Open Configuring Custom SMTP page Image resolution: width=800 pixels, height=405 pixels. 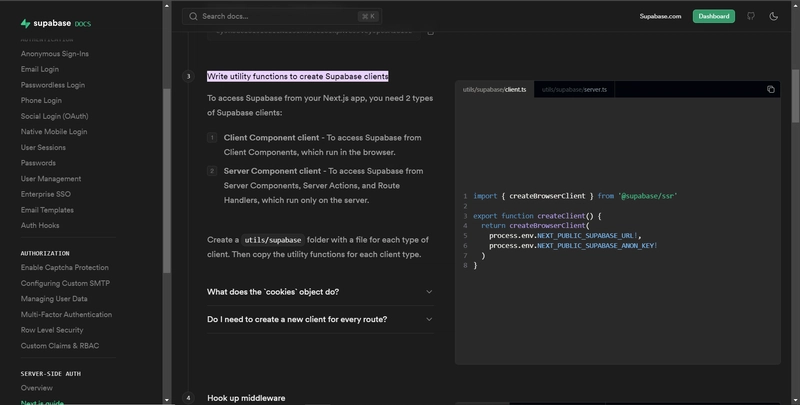pos(65,283)
